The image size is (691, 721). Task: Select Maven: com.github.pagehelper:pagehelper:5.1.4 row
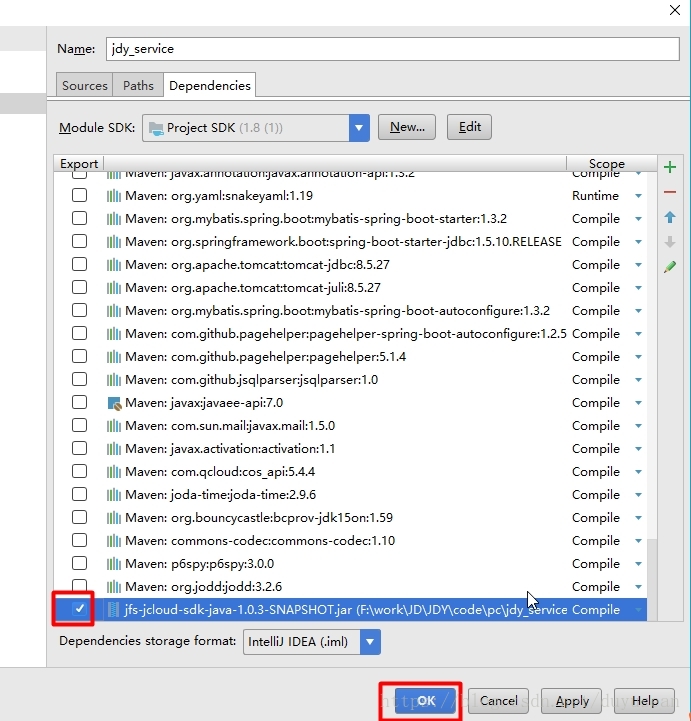pyautogui.click(x=350, y=357)
